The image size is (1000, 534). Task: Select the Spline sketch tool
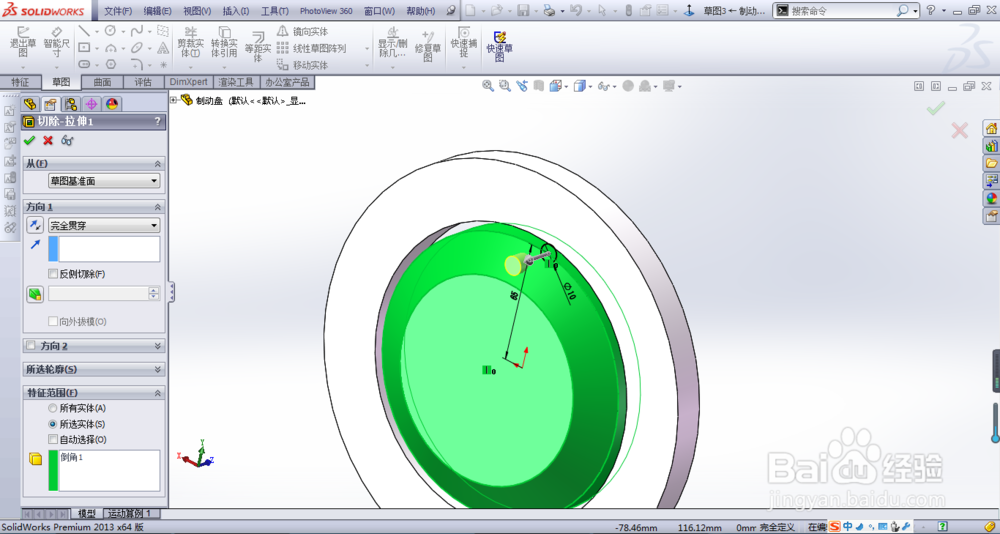(x=136, y=31)
